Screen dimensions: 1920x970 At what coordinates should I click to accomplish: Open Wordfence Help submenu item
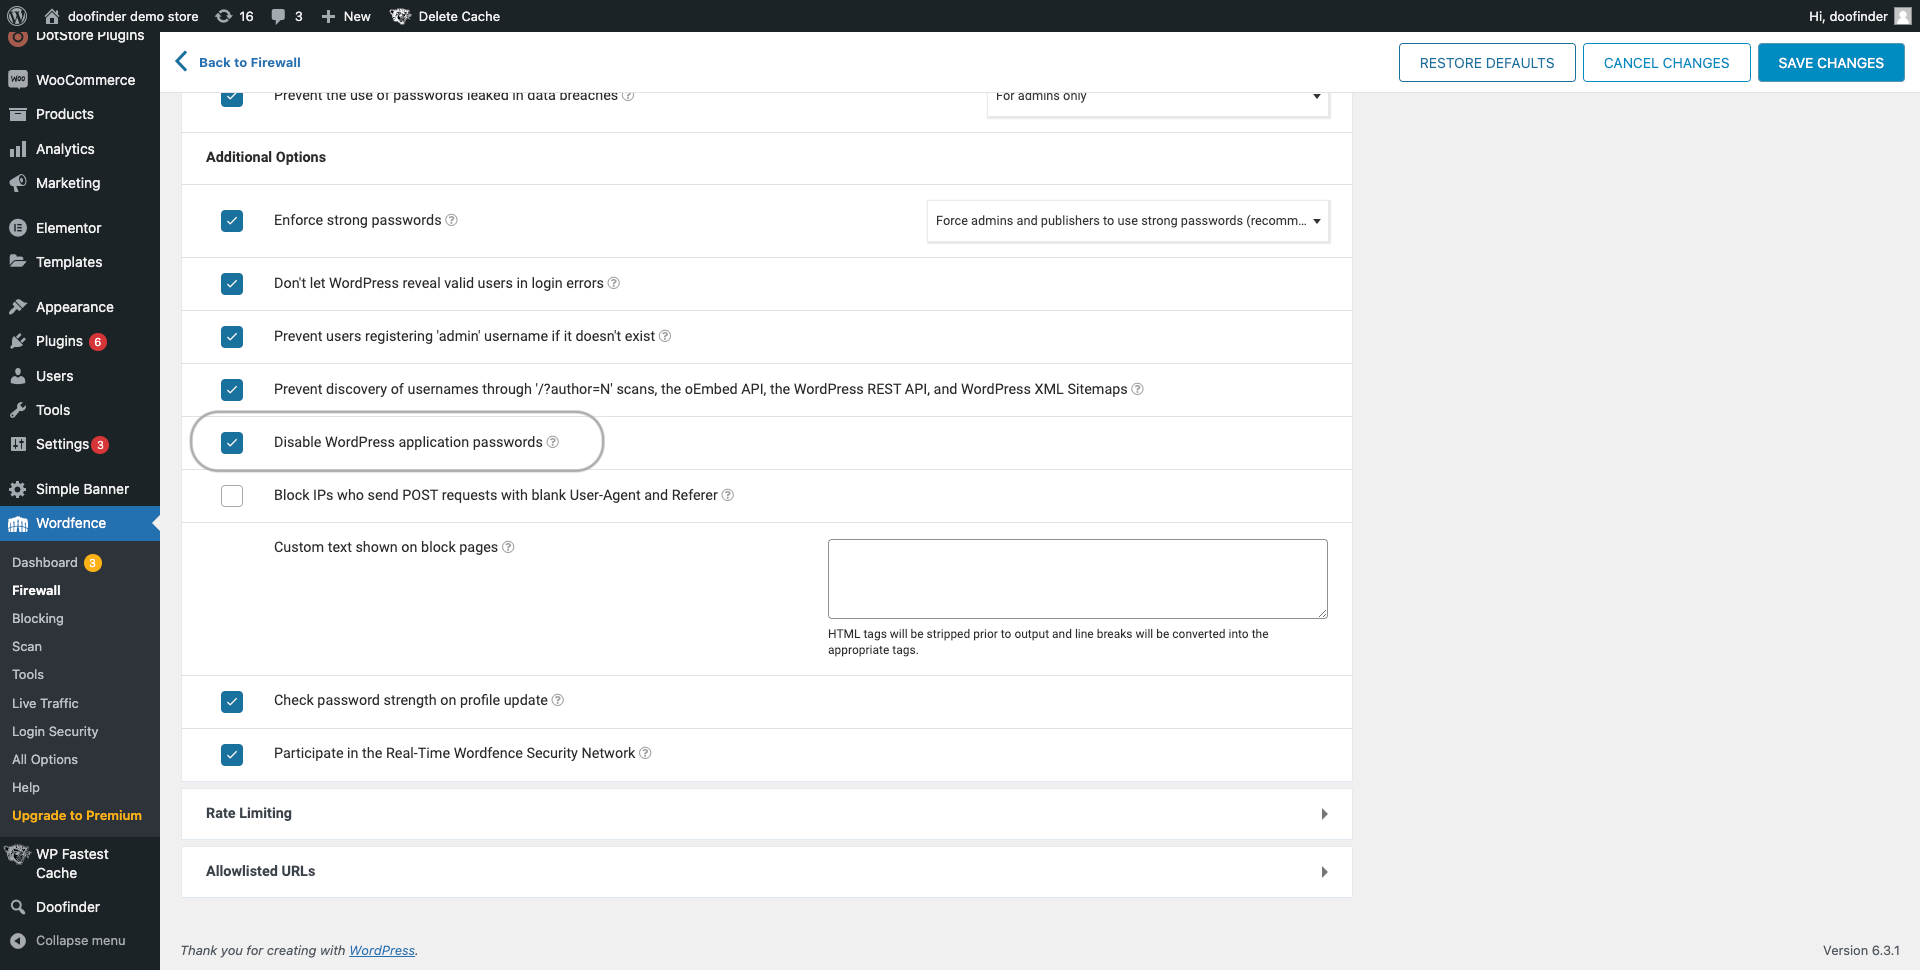tap(26, 788)
